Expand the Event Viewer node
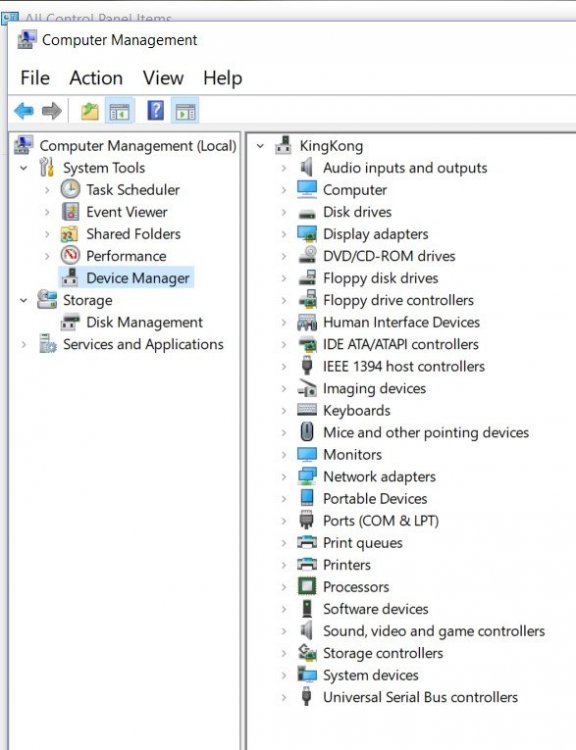Image resolution: width=576 pixels, height=750 pixels. pyautogui.click(x=47, y=212)
